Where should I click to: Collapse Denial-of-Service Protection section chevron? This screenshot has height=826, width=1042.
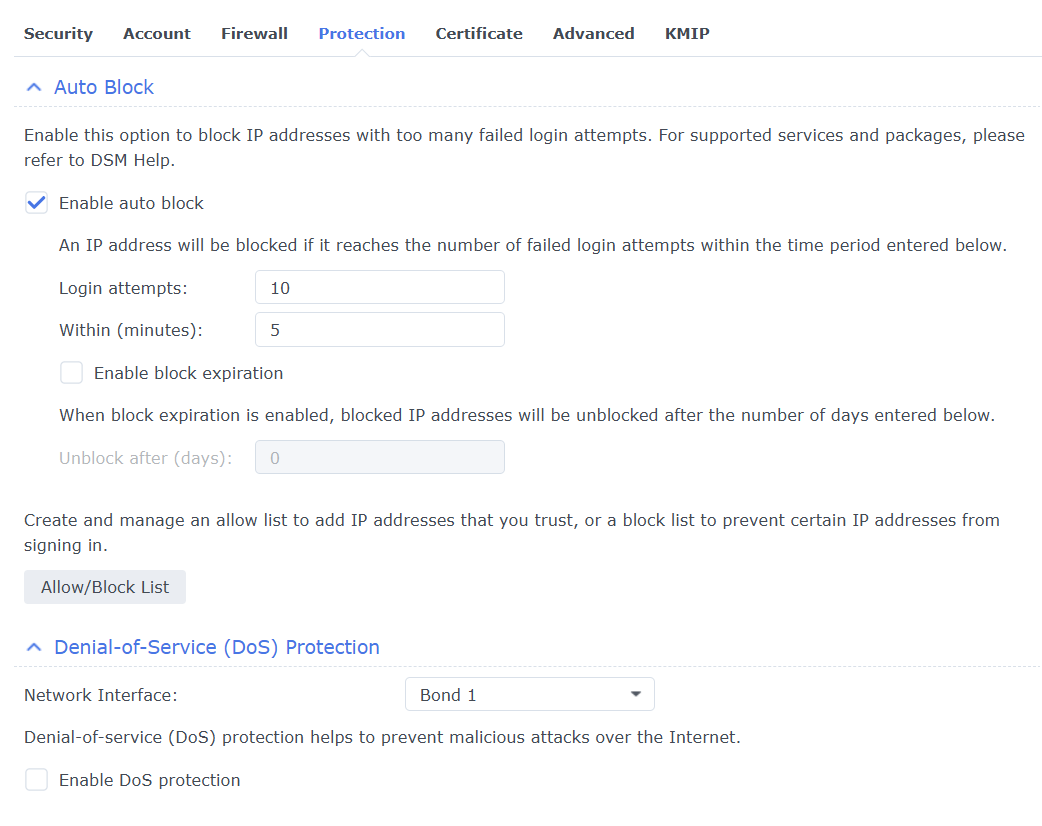34,648
